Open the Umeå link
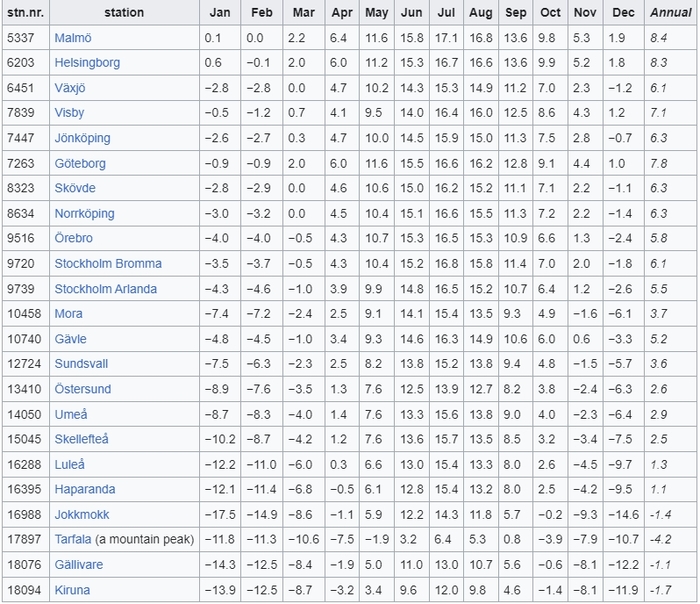Screen dimensions: 700x604 coord(71,414)
